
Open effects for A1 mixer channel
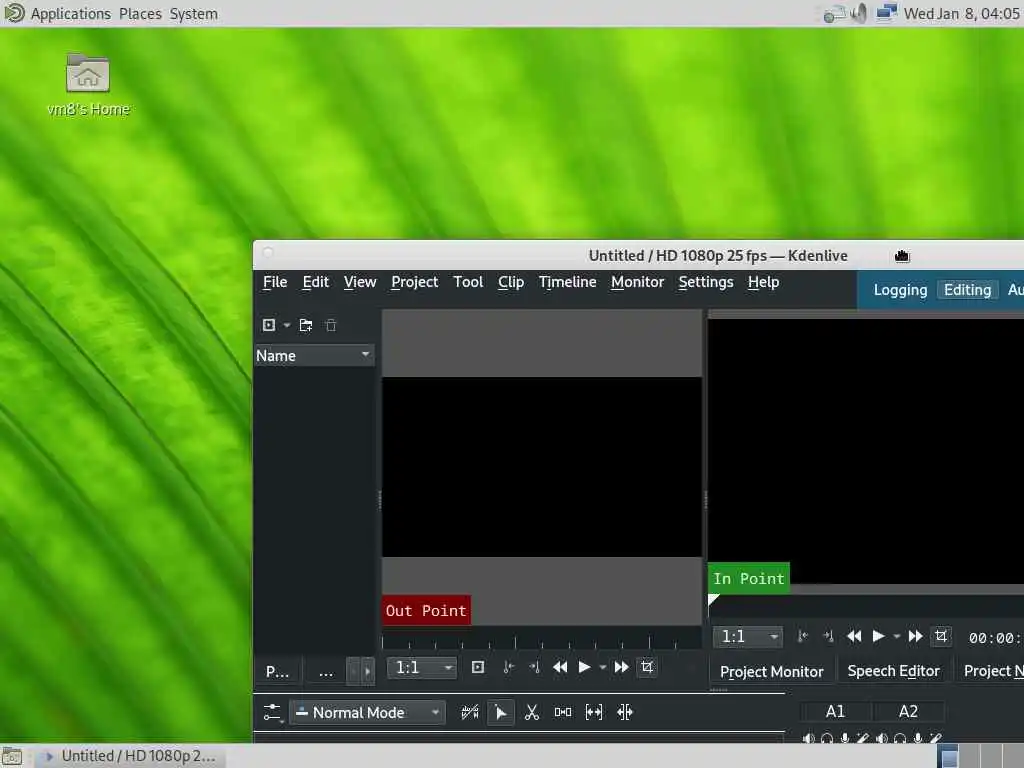tap(863, 738)
